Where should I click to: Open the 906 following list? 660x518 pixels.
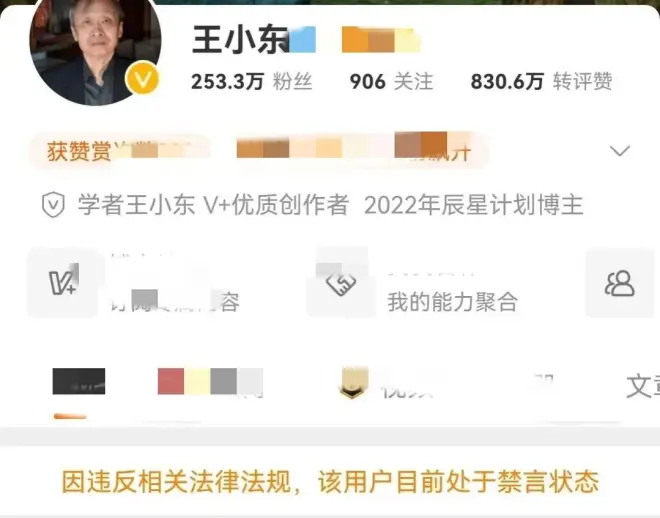391,81
